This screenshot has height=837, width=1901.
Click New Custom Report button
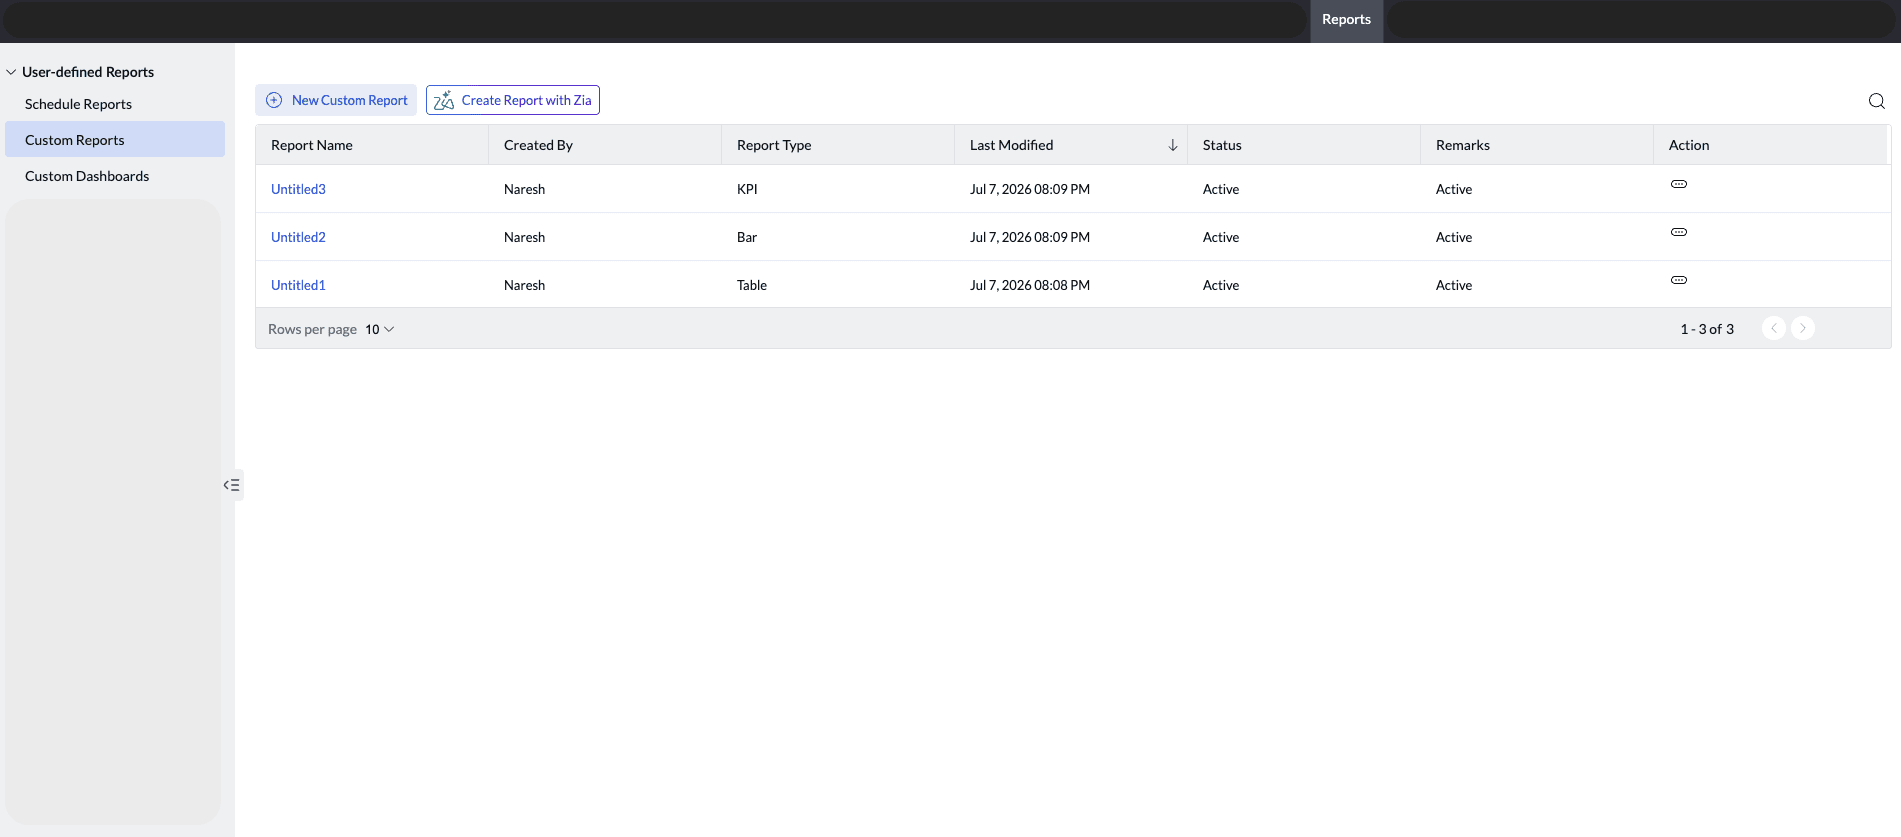pyautogui.click(x=336, y=100)
